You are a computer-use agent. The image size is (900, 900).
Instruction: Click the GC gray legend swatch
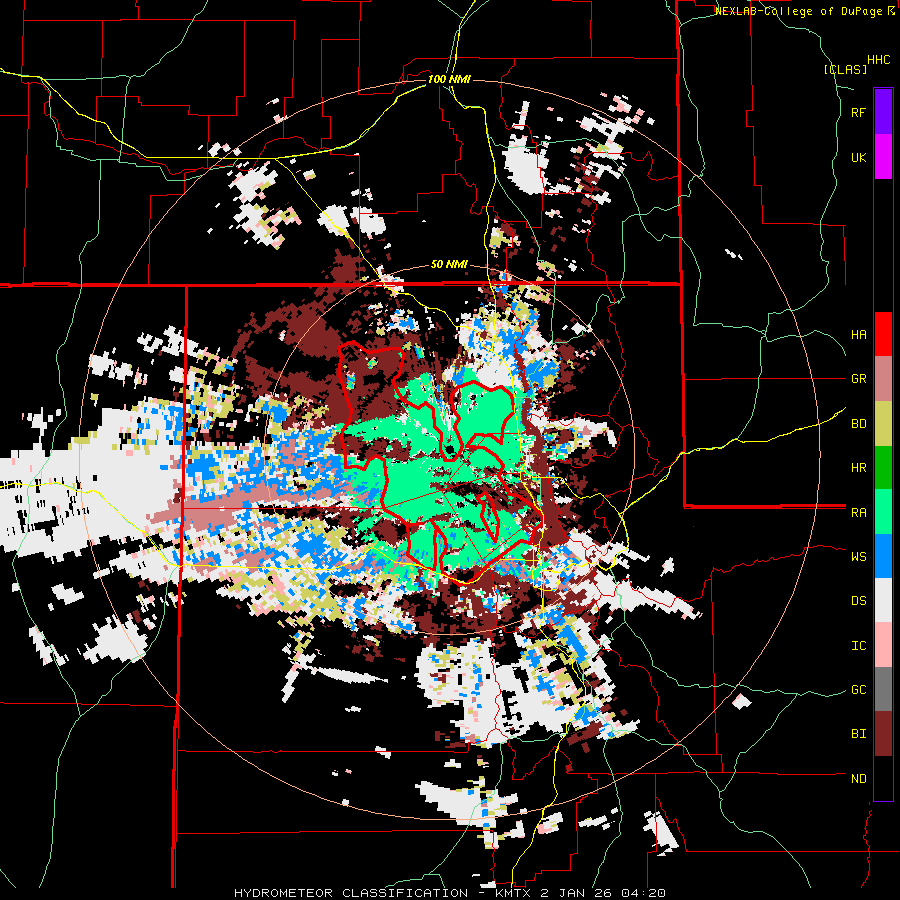[883, 689]
